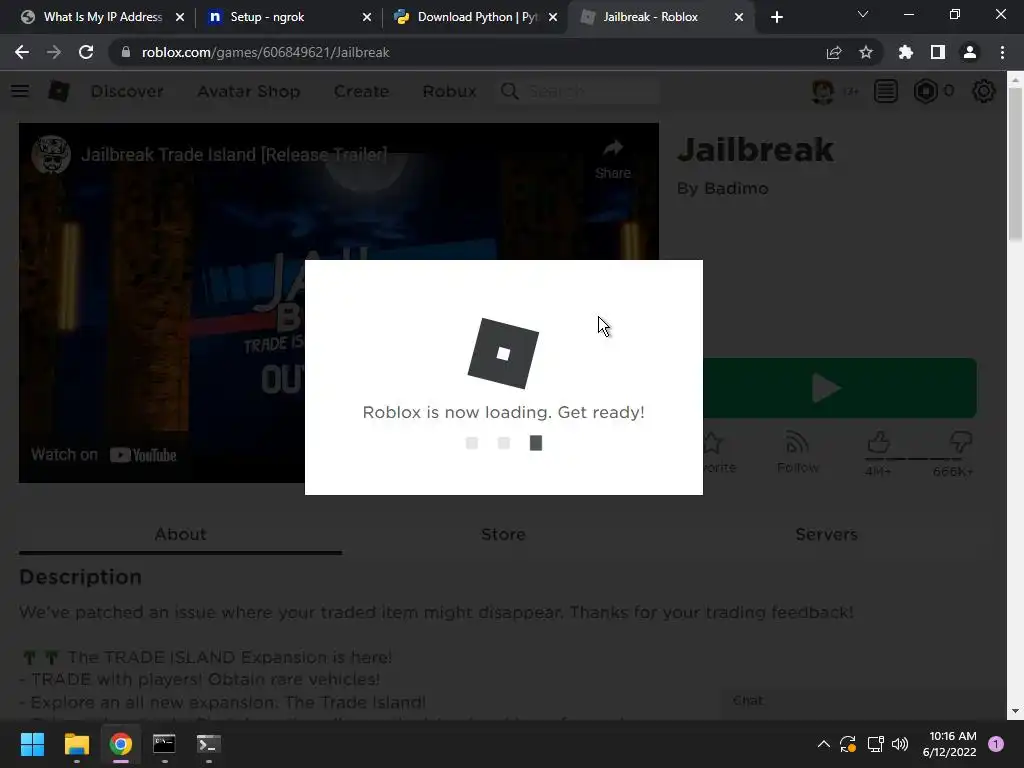Click the Chrome taskbar icon
Image resolution: width=1024 pixels, height=768 pixels.
click(121, 744)
